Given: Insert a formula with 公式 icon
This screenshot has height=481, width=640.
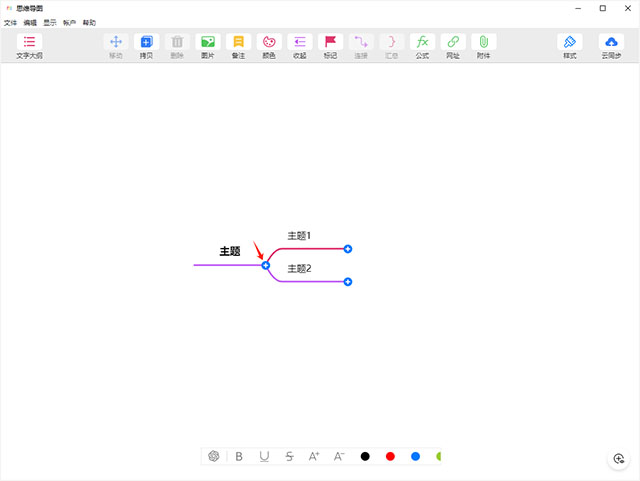Looking at the screenshot, I should pyautogui.click(x=422, y=43).
